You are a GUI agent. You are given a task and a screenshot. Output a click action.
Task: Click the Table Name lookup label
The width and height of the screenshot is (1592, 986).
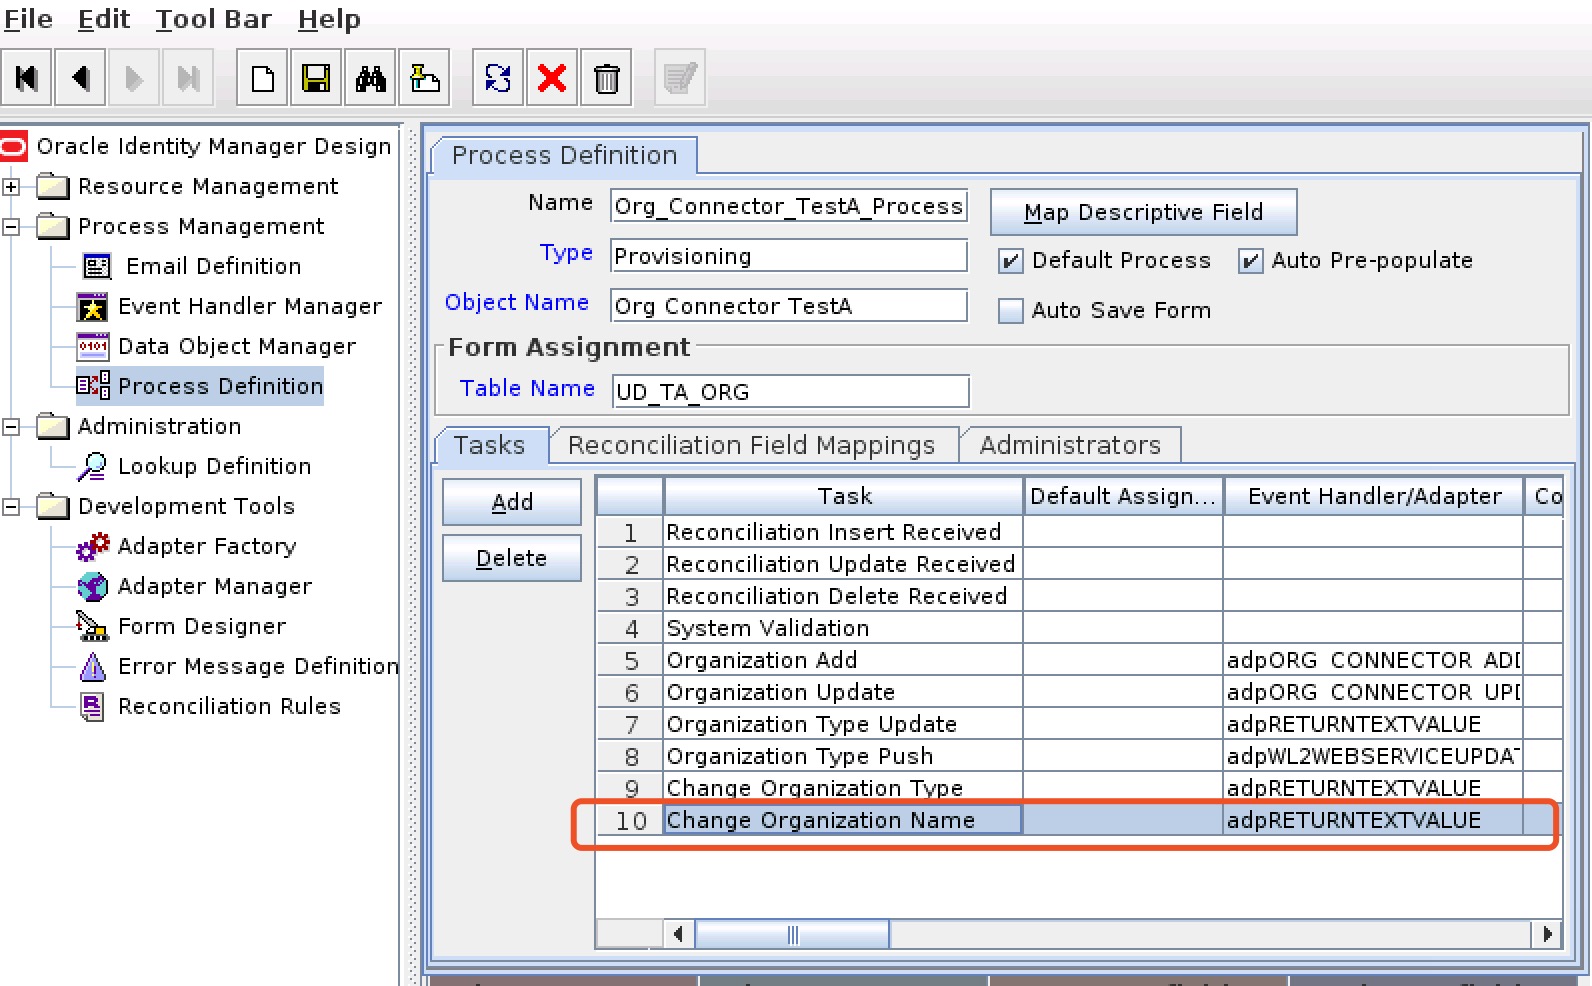(527, 388)
